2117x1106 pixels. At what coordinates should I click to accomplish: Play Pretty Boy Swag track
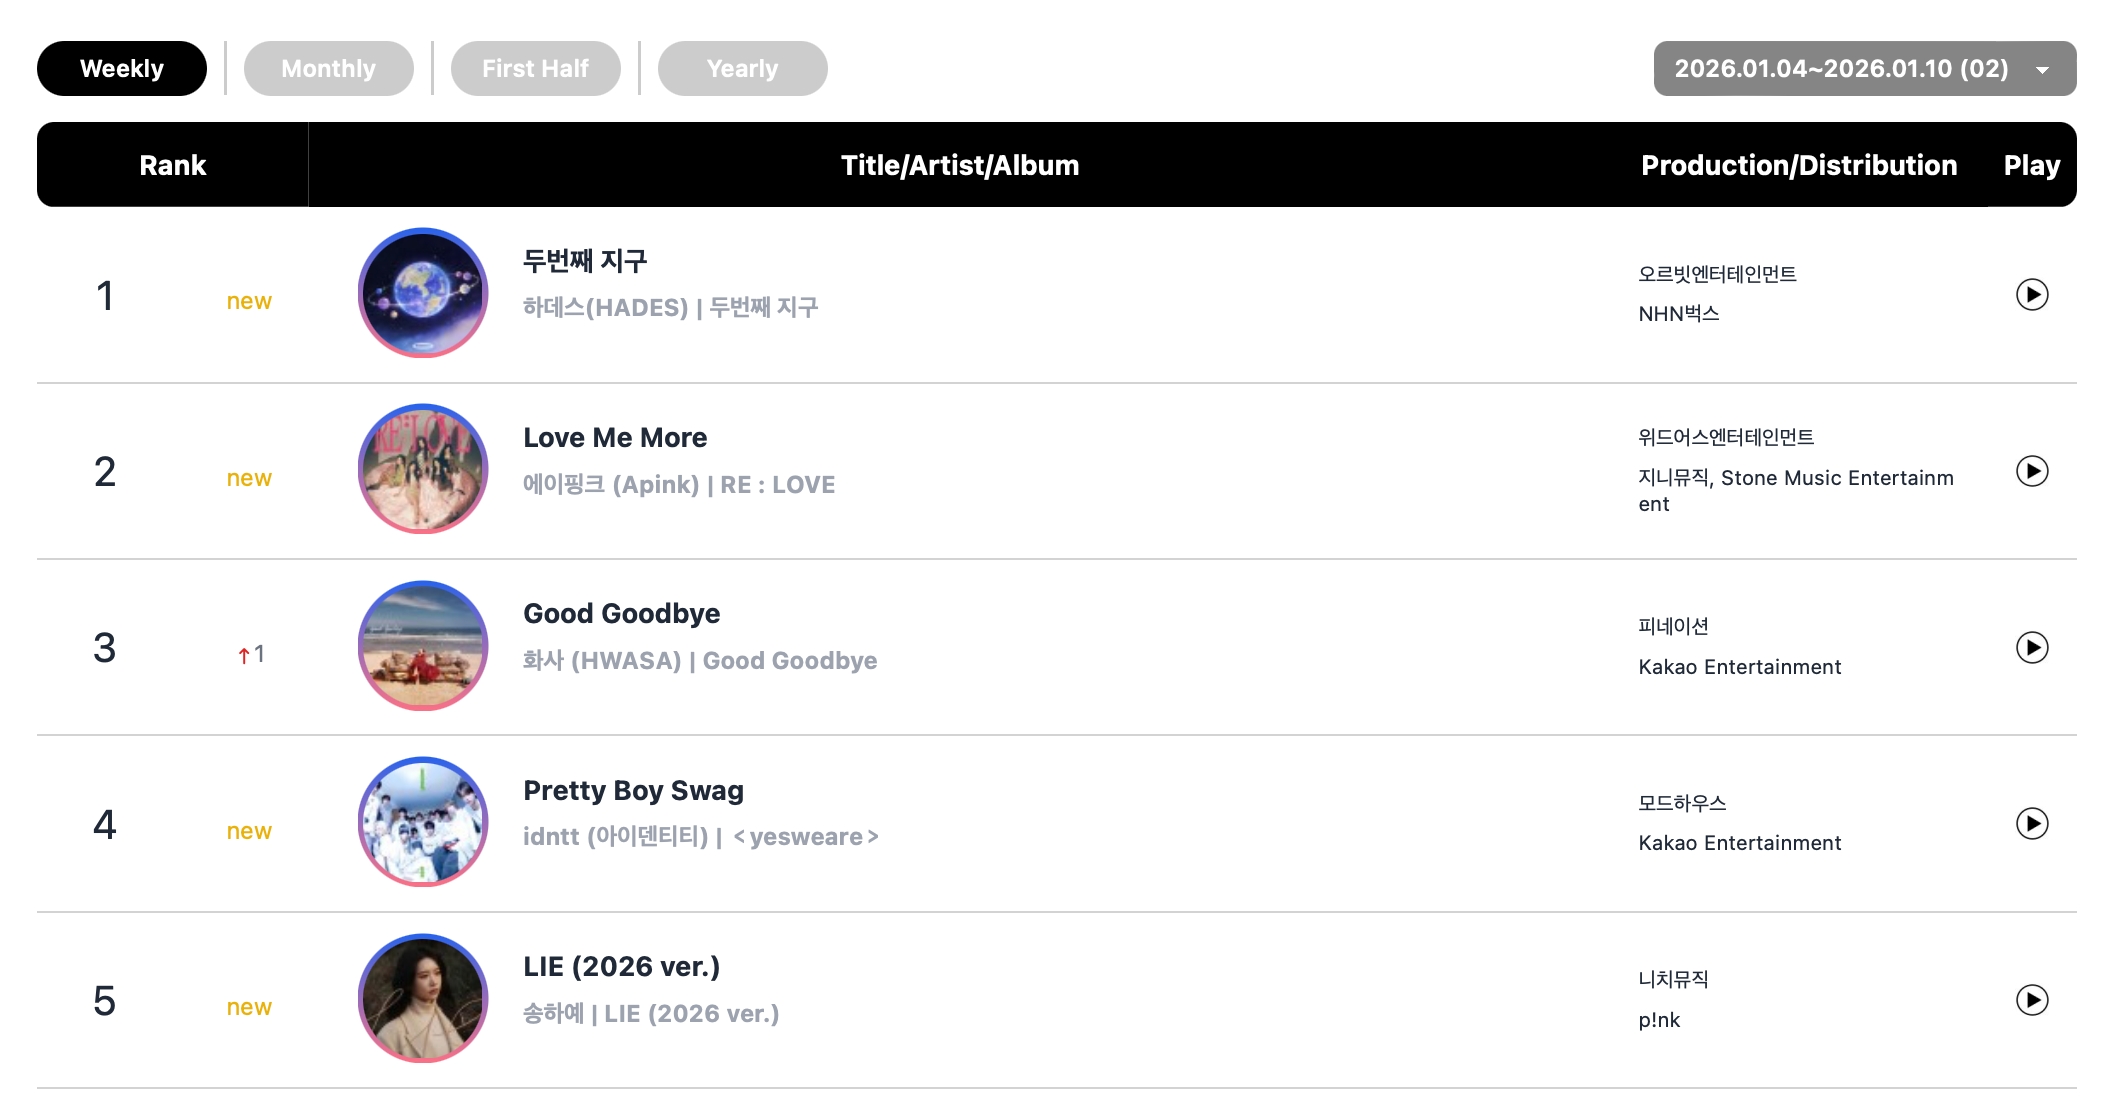point(2031,824)
